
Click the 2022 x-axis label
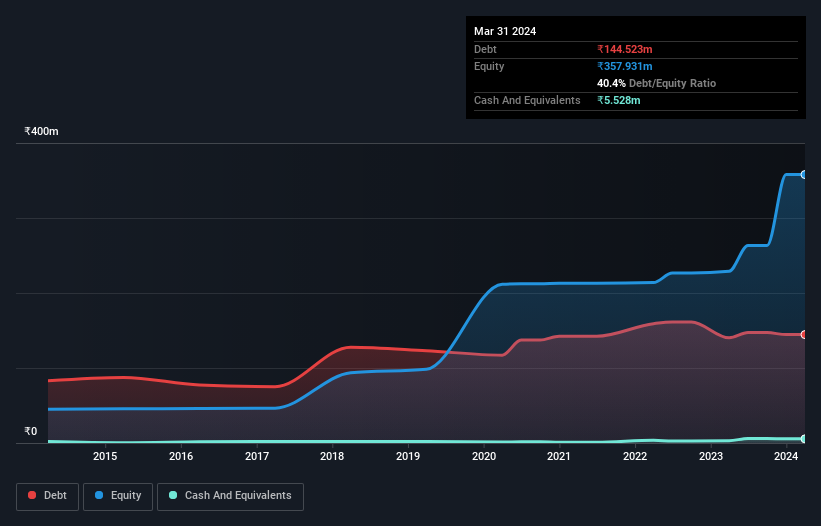point(635,456)
